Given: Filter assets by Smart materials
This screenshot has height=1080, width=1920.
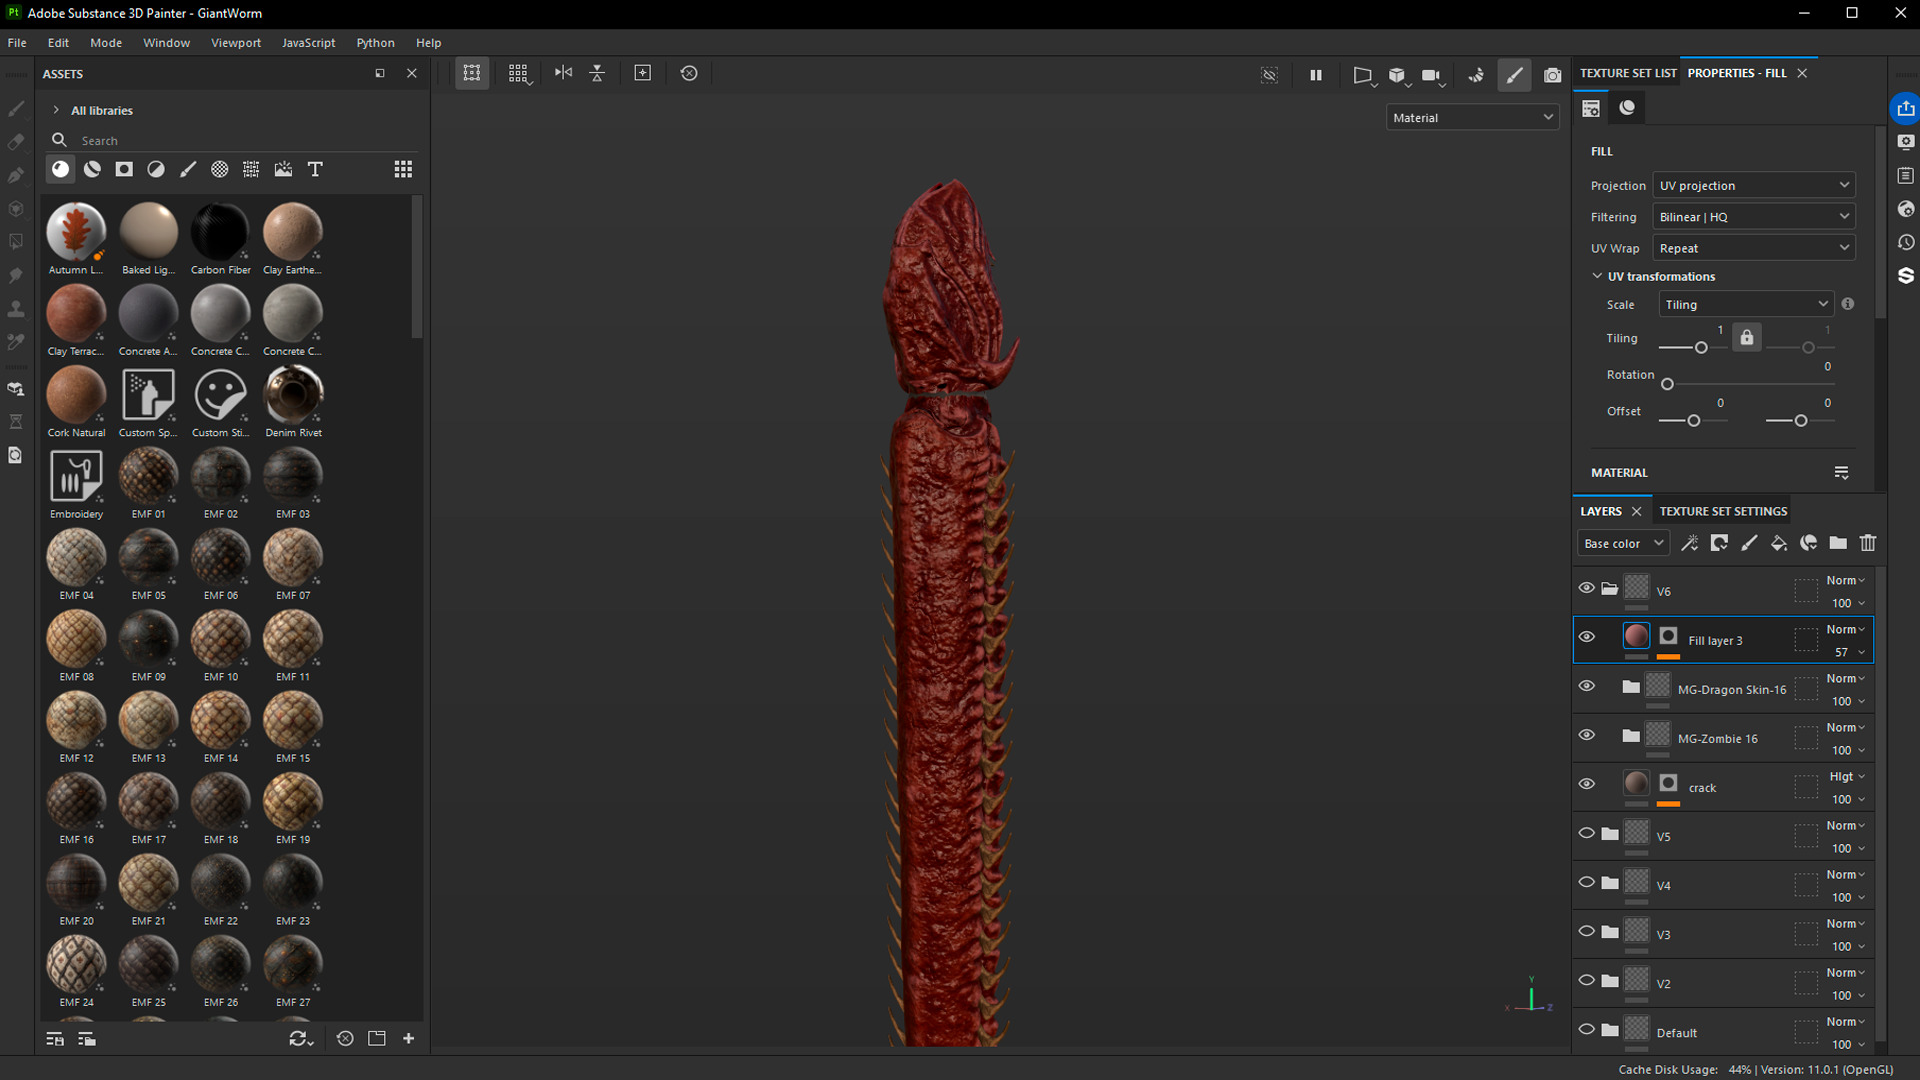Looking at the screenshot, I should click(92, 169).
